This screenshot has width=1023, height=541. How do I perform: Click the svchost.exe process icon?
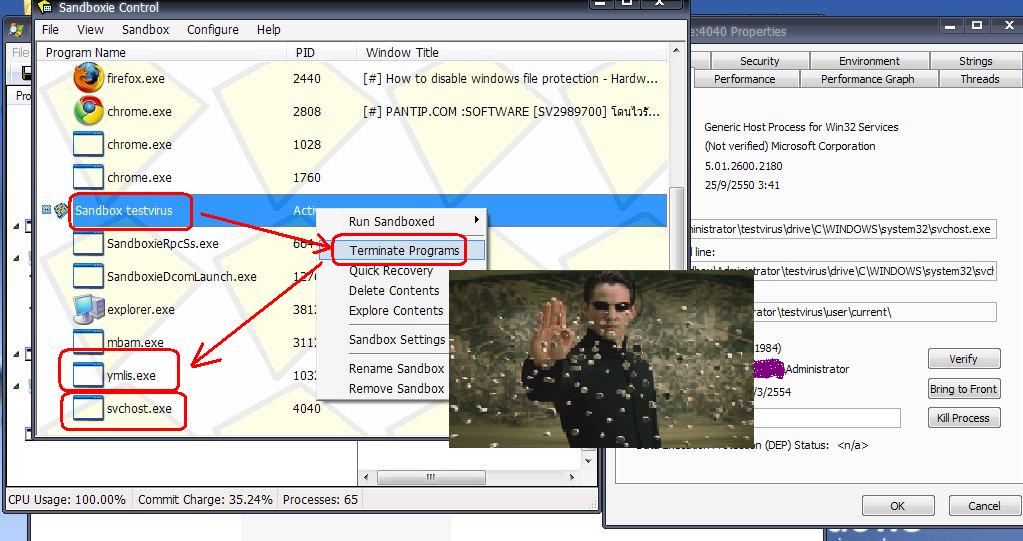pos(88,409)
